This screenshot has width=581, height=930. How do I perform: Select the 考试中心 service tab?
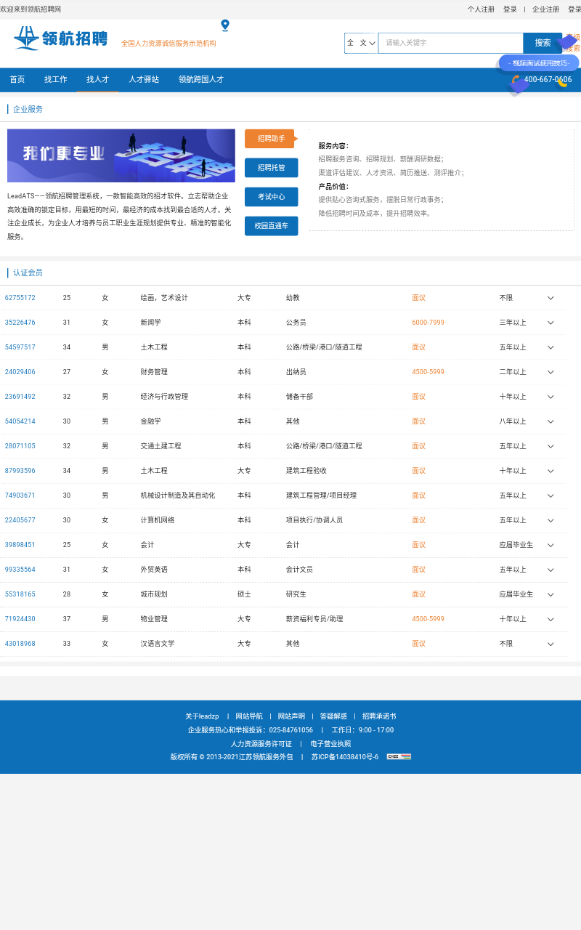click(272, 197)
